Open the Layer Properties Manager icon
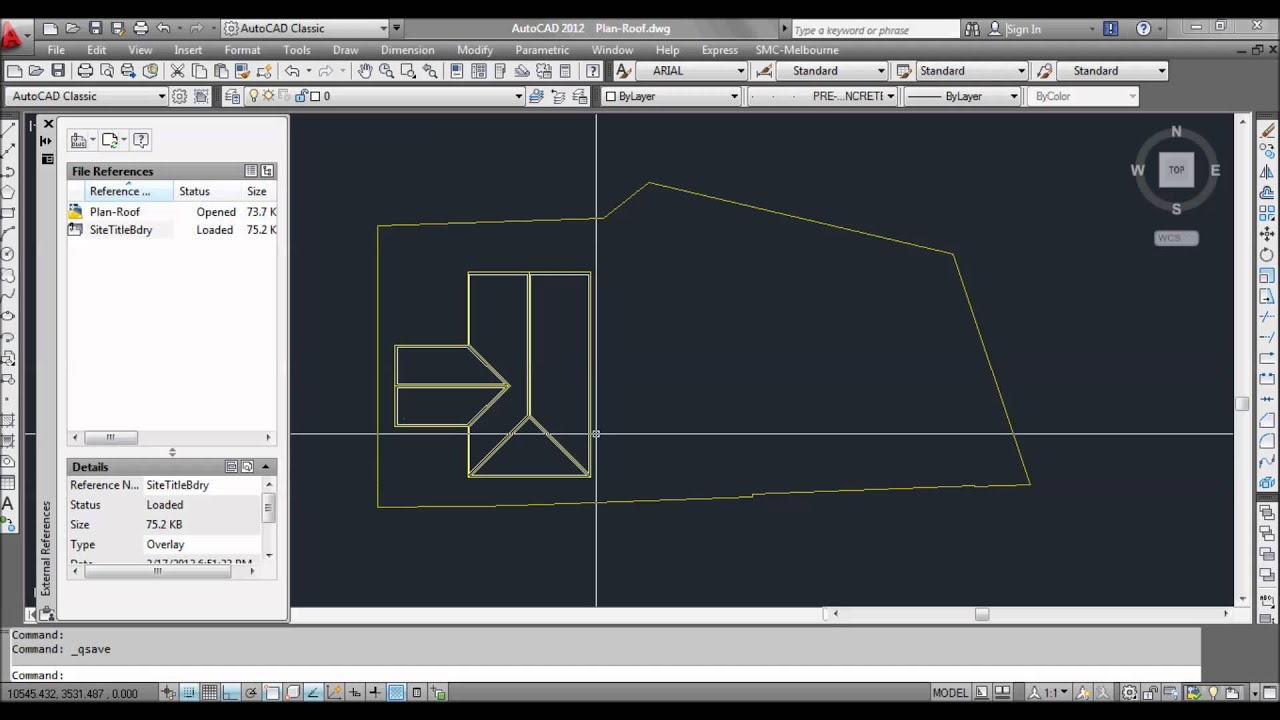Viewport: 1280px width, 720px height. tap(232, 96)
